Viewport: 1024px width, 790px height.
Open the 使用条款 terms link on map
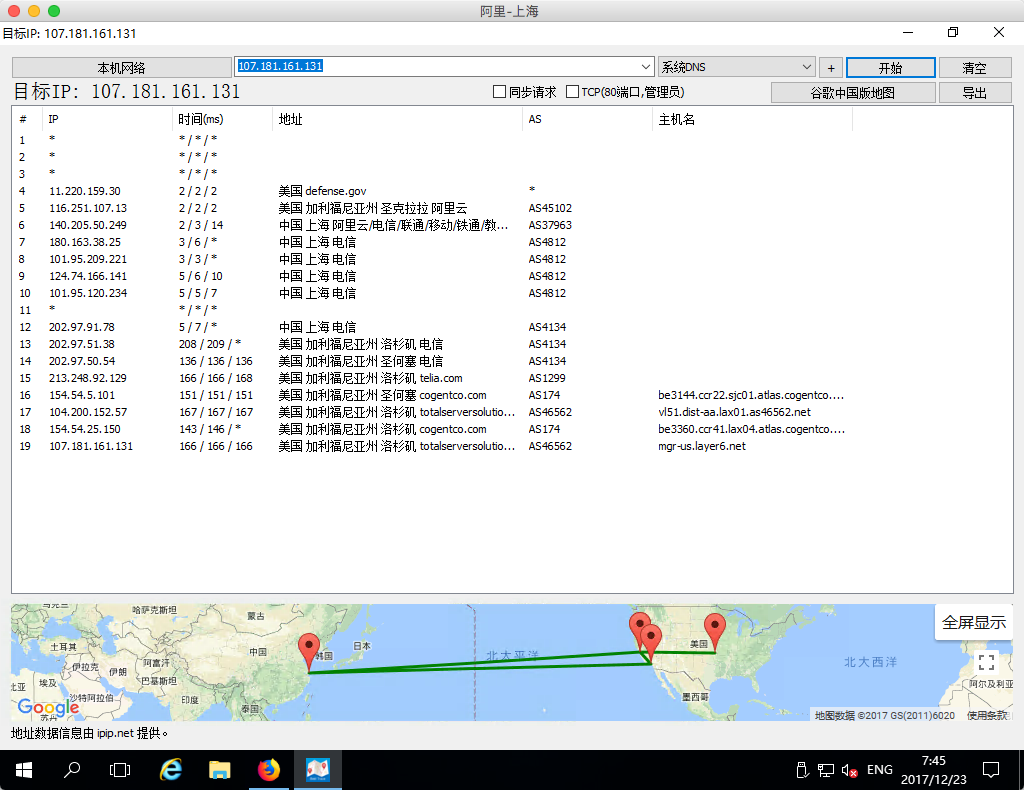987,716
